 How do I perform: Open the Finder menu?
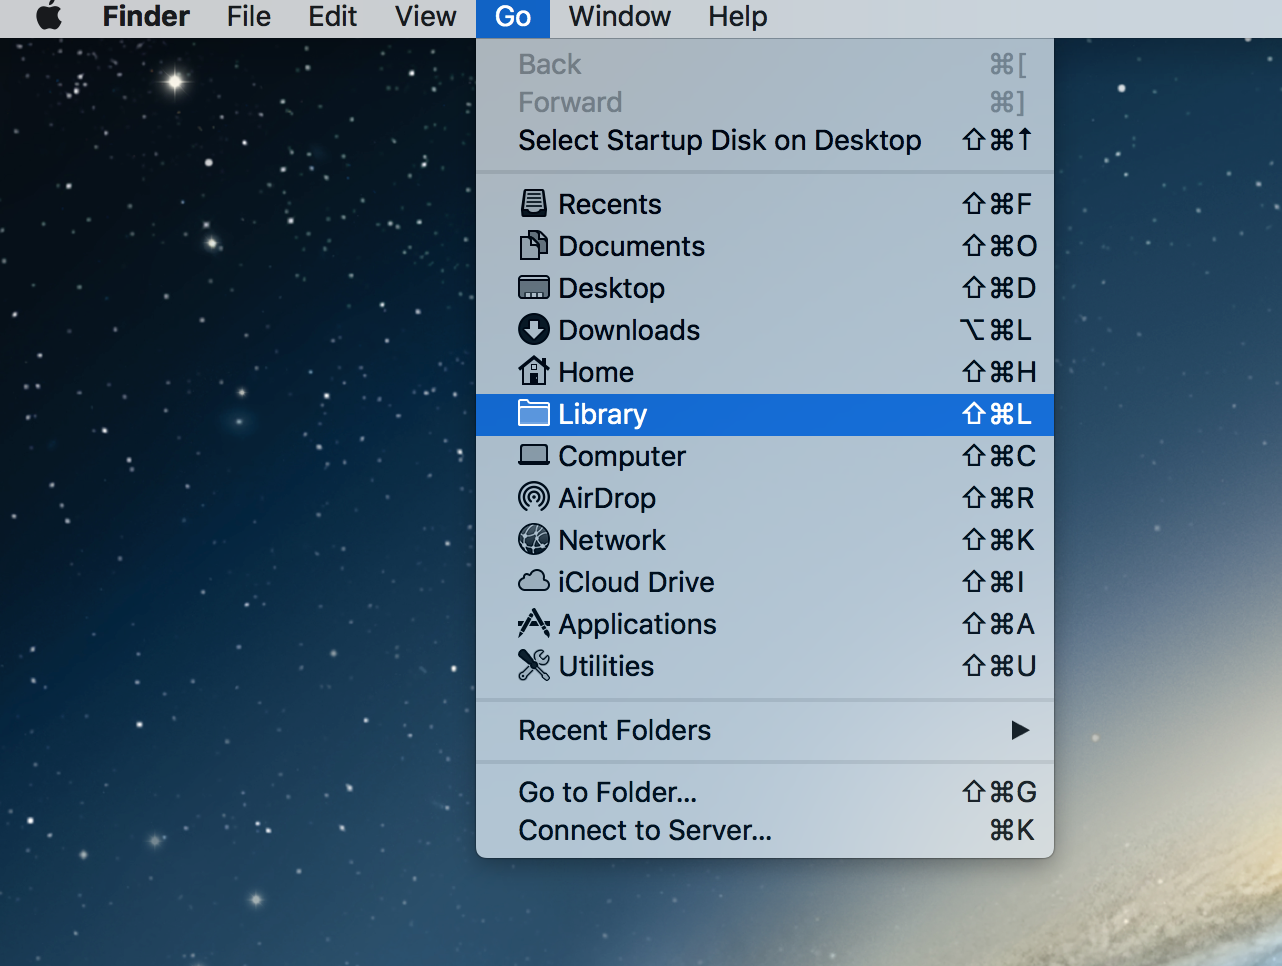(x=146, y=17)
